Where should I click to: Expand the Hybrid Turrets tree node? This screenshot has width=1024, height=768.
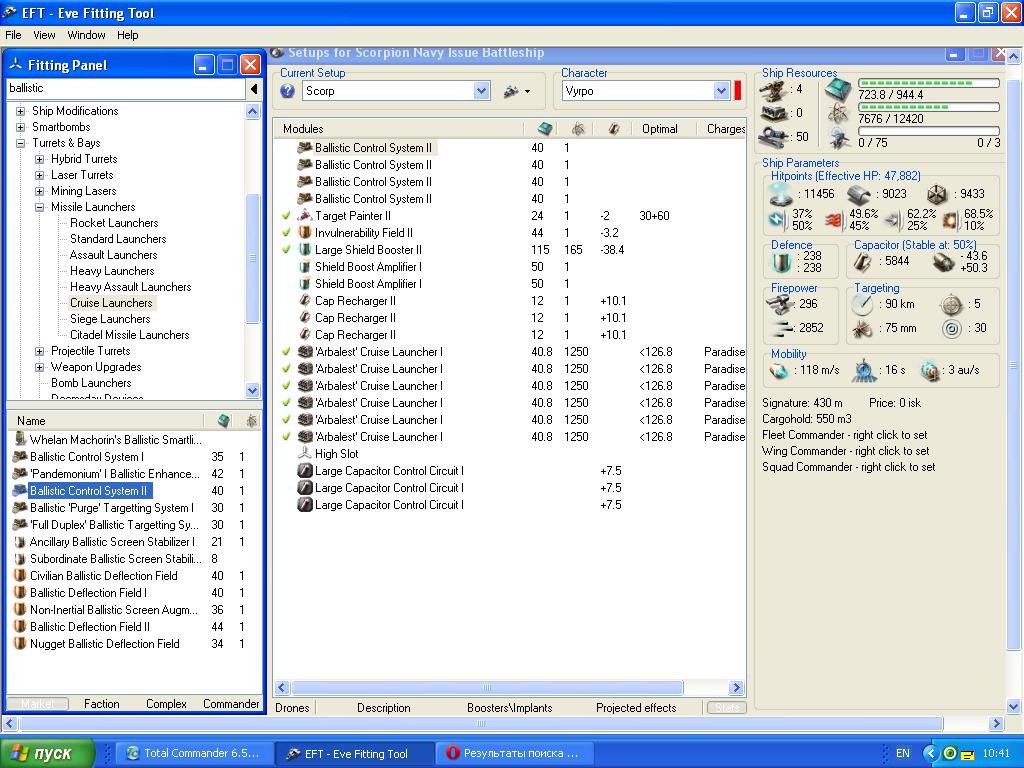40,159
